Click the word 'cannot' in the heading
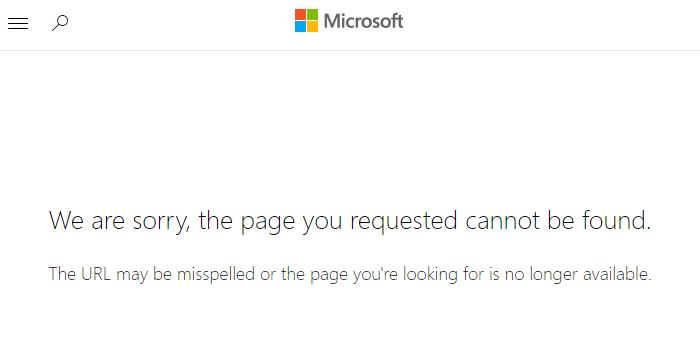Image resolution: width=700 pixels, height=362 pixels. click(x=502, y=221)
